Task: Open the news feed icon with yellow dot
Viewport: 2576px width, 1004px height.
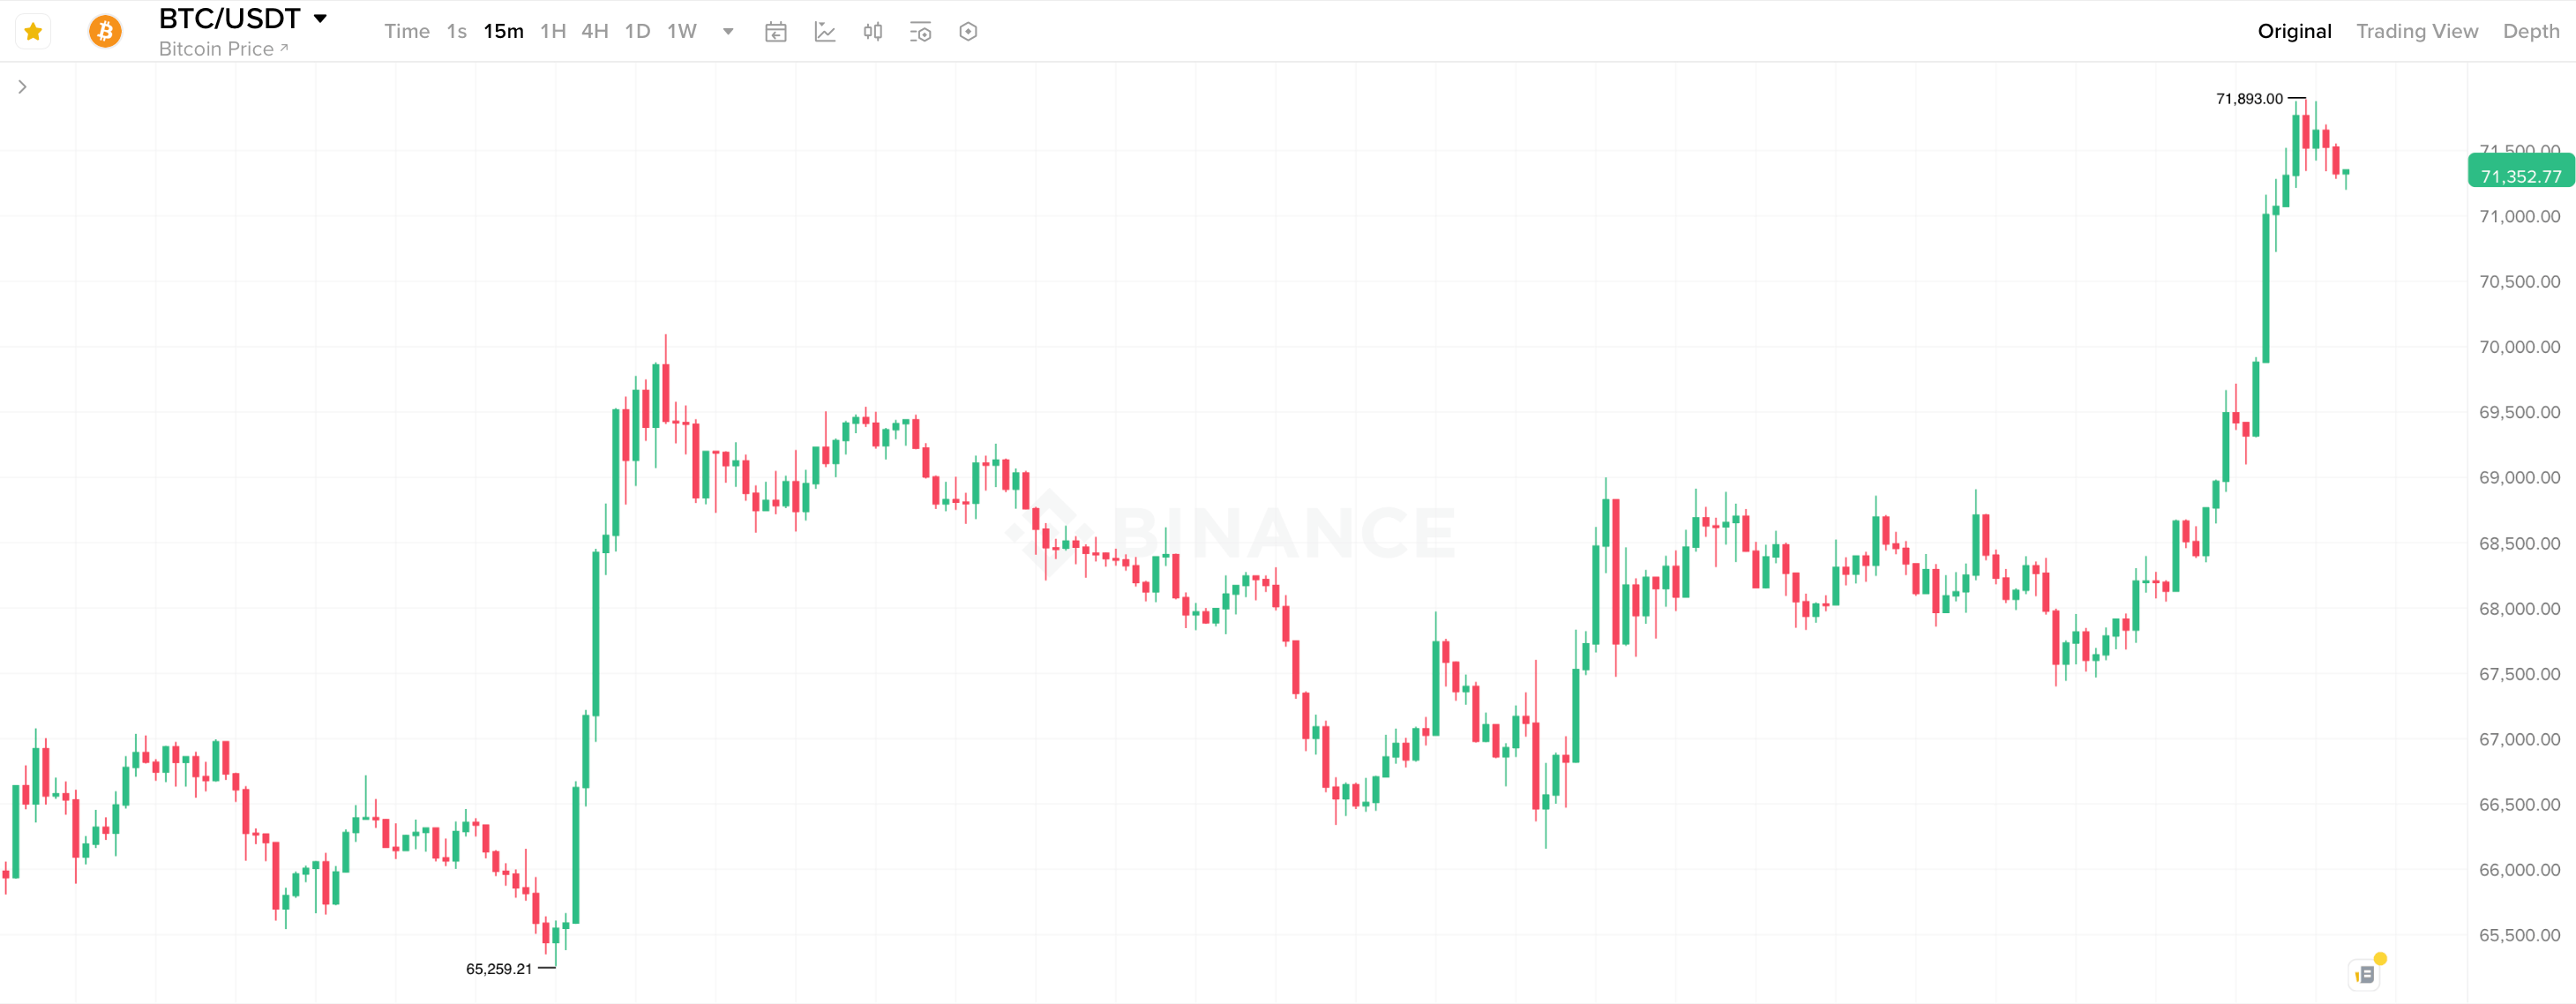Action: (2365, 973)
